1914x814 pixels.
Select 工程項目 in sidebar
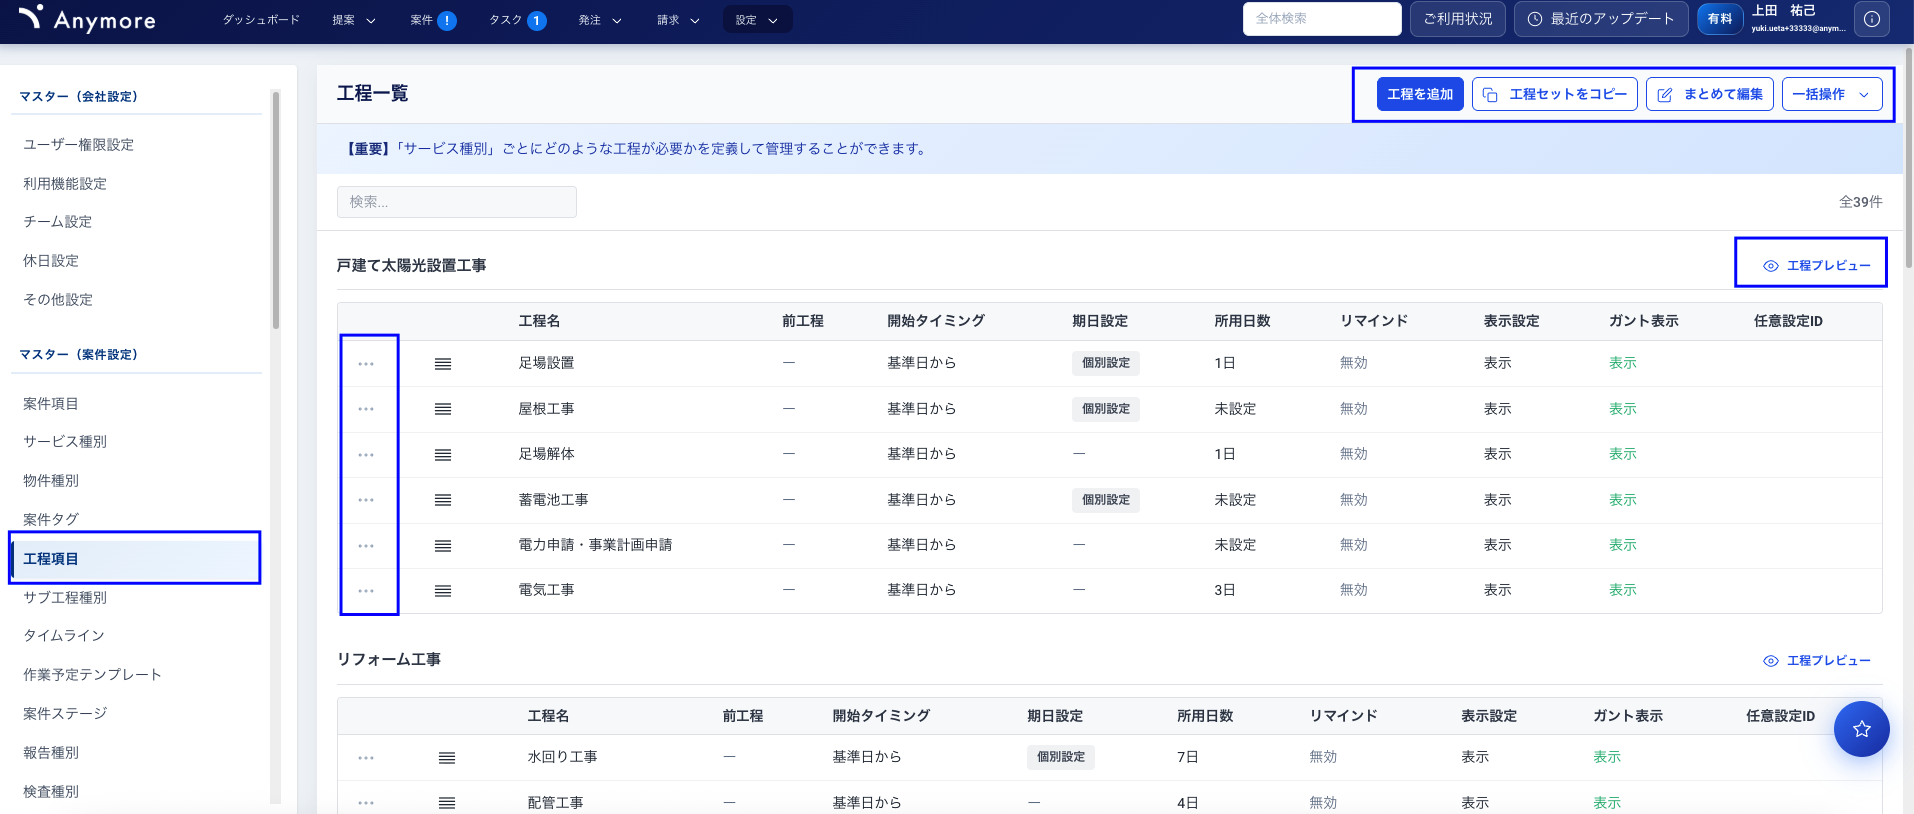(136, 559)
